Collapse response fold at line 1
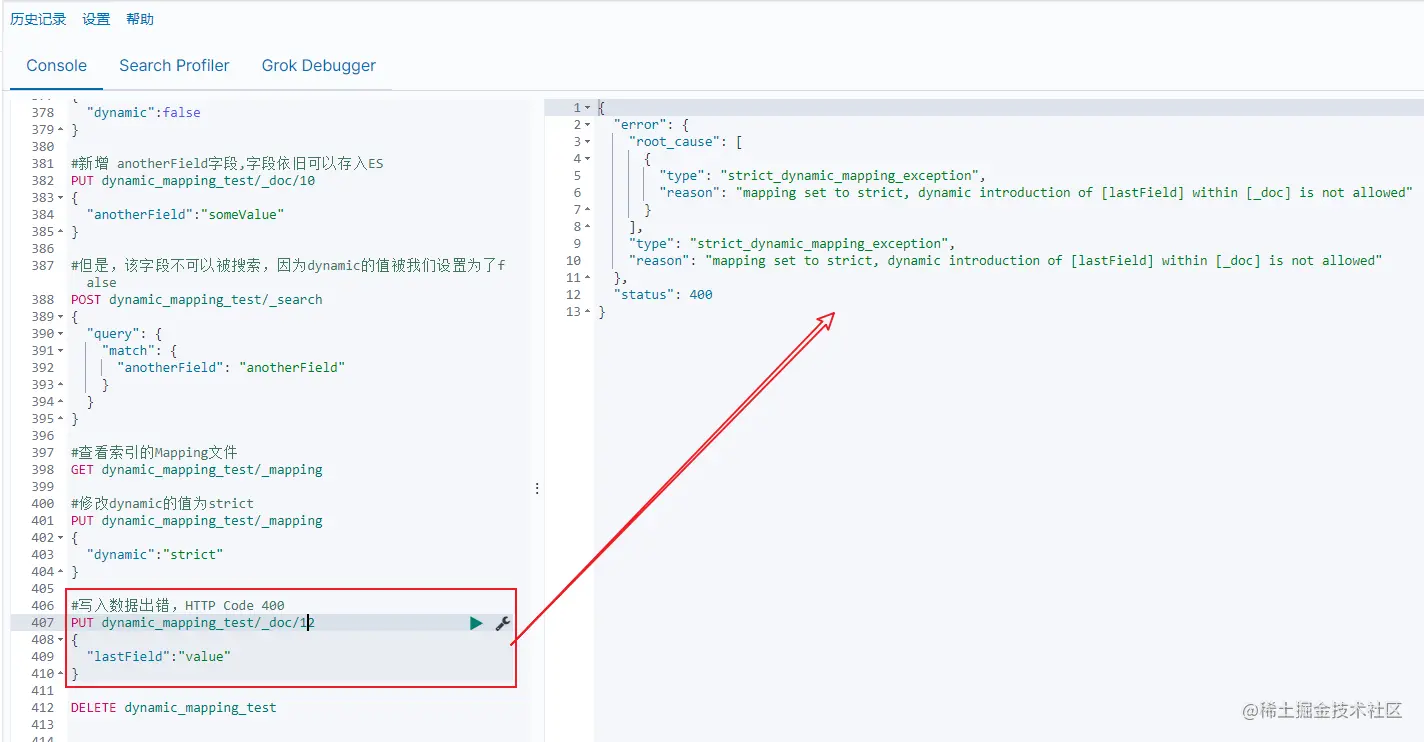The image size is (1424, 742). (x=587, y=108)
